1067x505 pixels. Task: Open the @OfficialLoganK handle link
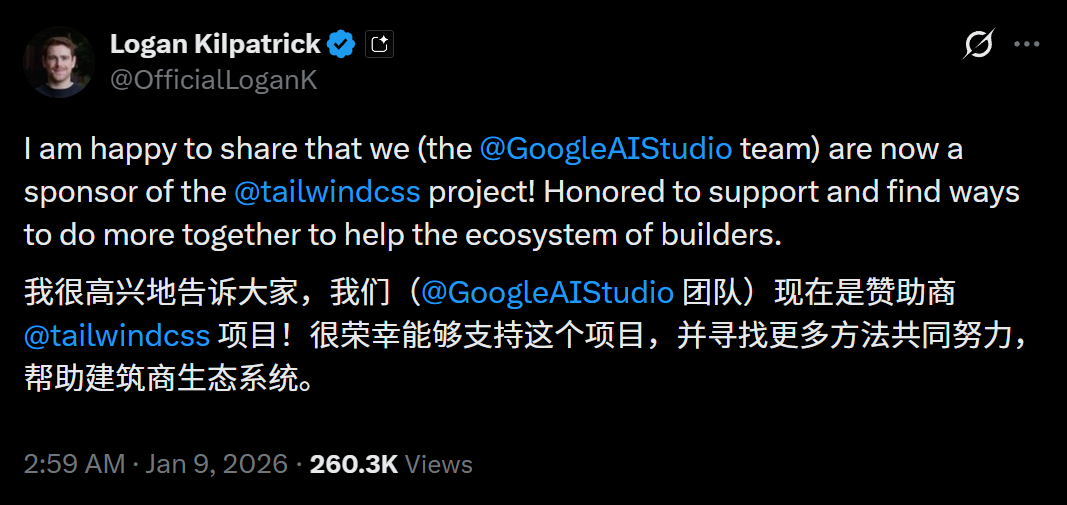coord(214,80)
